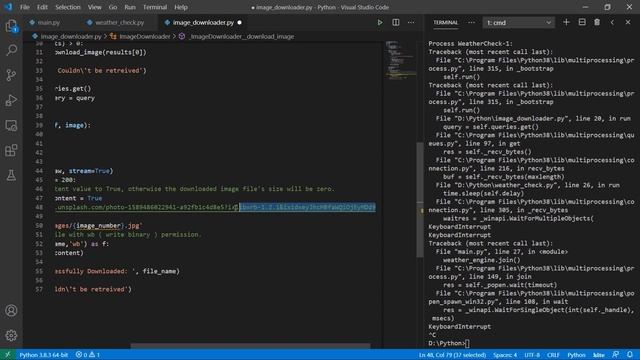The height and width of the screenshot is (360, 640).
Task: Open the View menu
Action: tap(94, 7)
